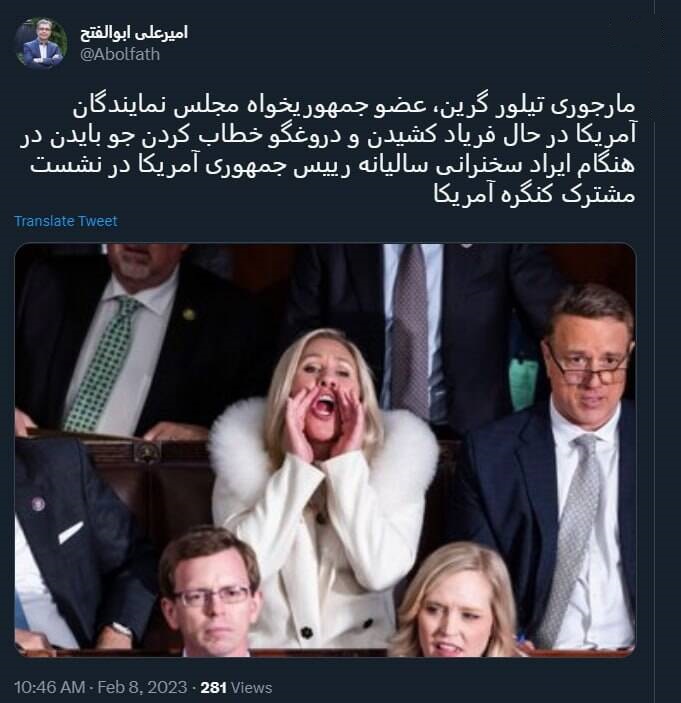The height and width of the screenshot is (703, 681).
Task: Open the attached tweet photo
Action: tap(325, 450)
